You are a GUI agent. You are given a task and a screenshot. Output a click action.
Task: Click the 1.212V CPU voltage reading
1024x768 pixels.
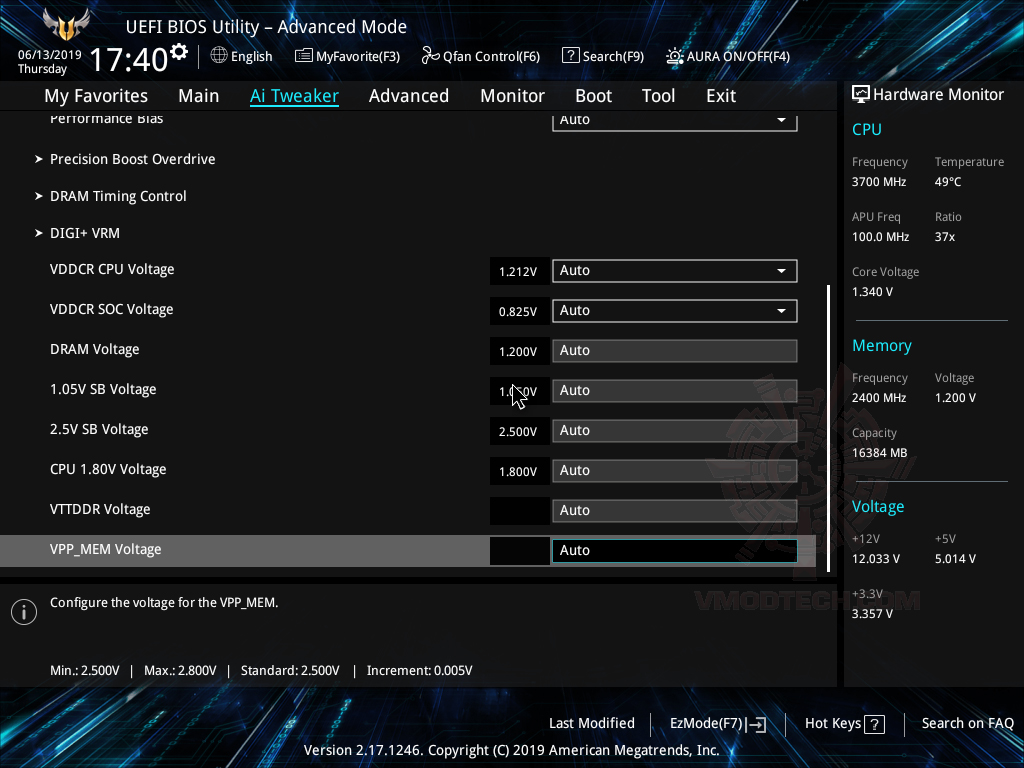click(519, 272)
